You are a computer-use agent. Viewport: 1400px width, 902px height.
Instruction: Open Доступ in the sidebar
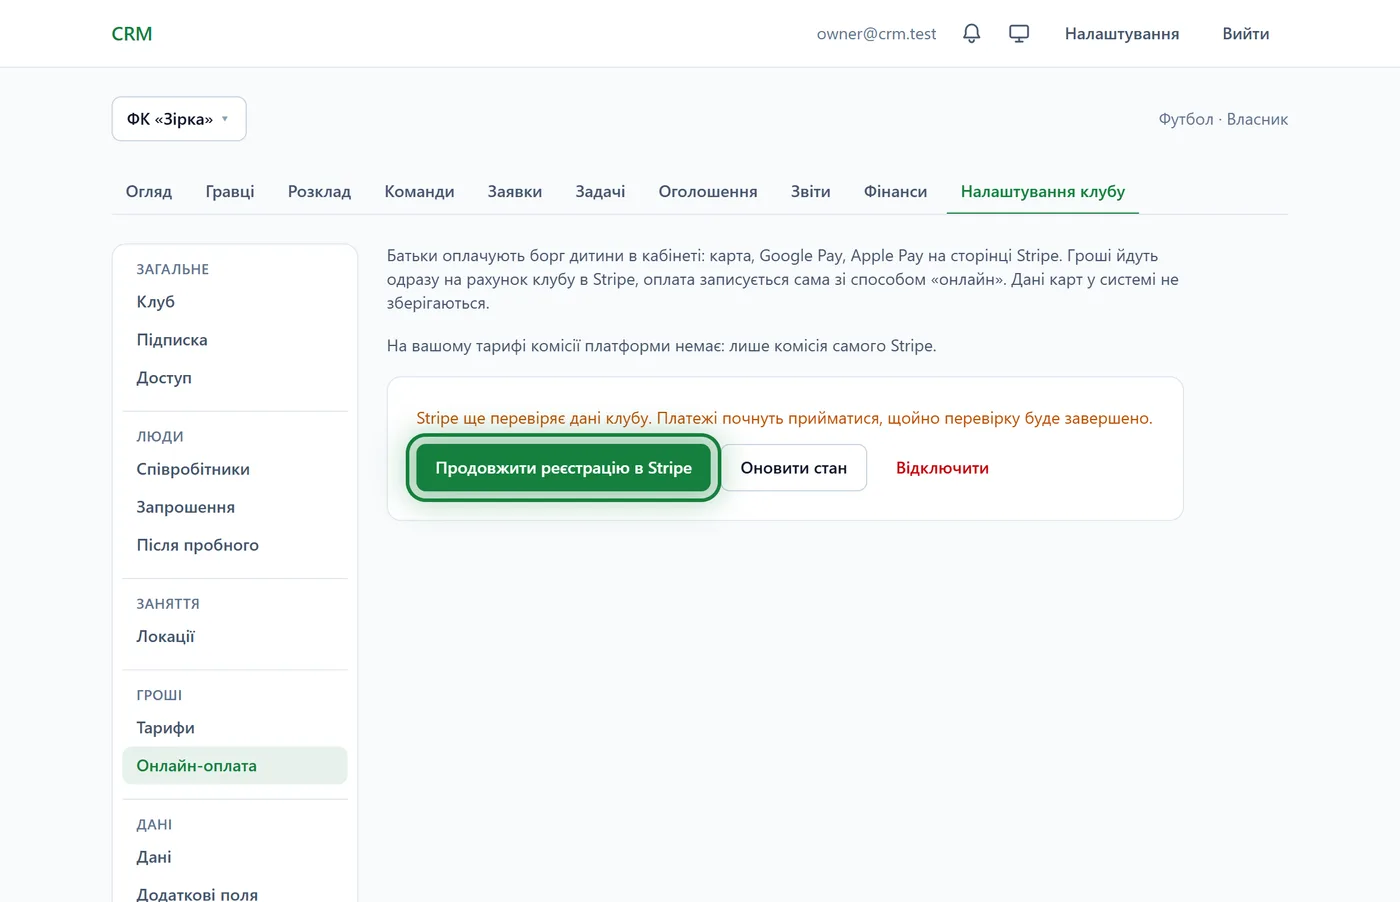(235, 377)
